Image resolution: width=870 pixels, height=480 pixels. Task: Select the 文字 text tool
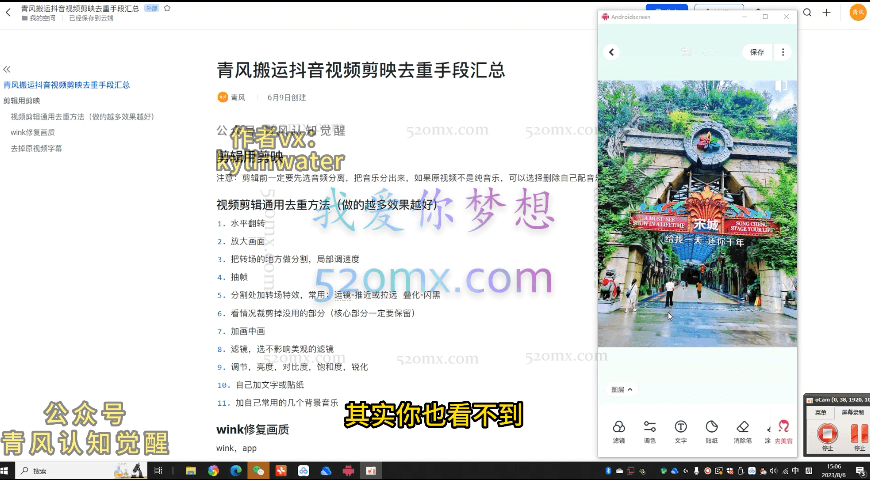(x=681, y=432)
